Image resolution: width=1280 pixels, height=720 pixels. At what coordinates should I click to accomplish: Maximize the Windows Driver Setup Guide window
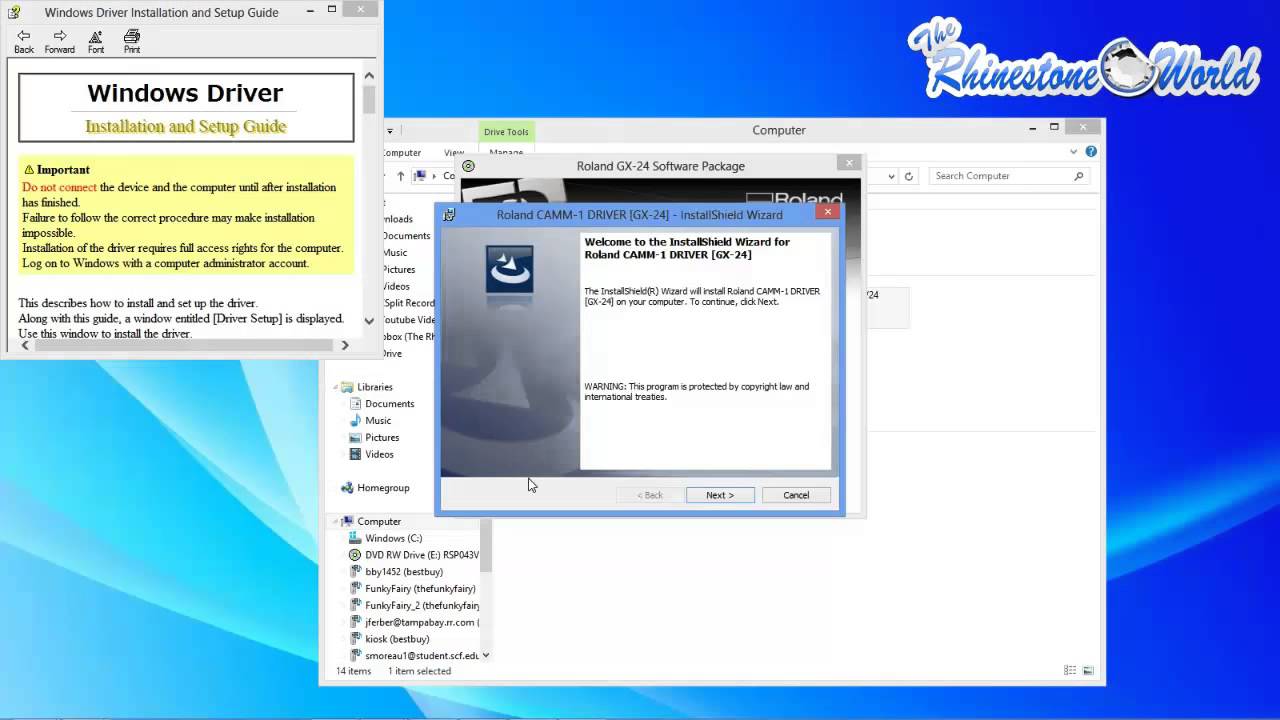pyautogui.click(x=332, y=9)
